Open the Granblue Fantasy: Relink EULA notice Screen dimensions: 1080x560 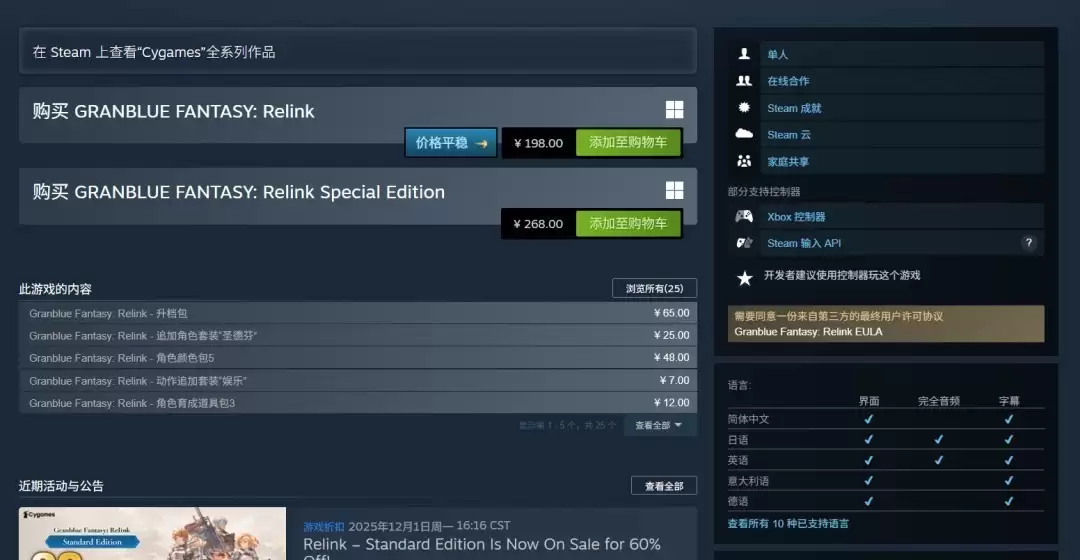coord(886,324)
